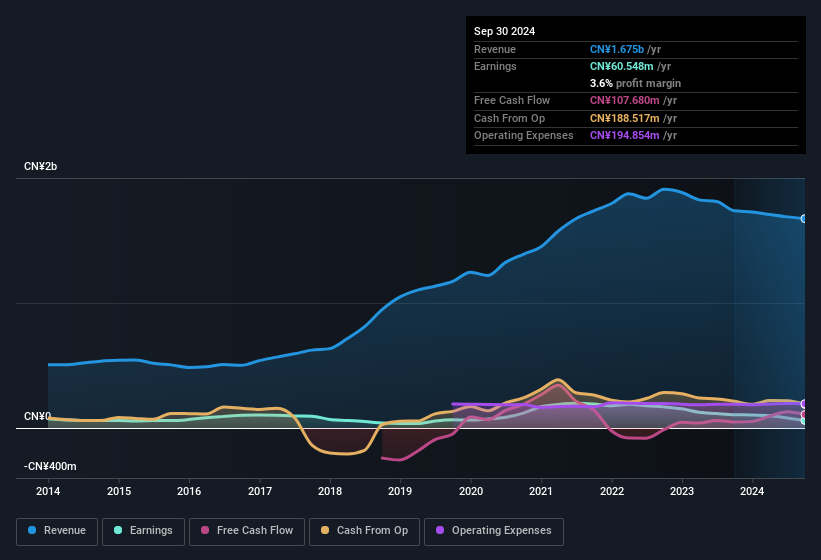
Task: Click the CN¥2b y-axis label
Action: [40, 166]
